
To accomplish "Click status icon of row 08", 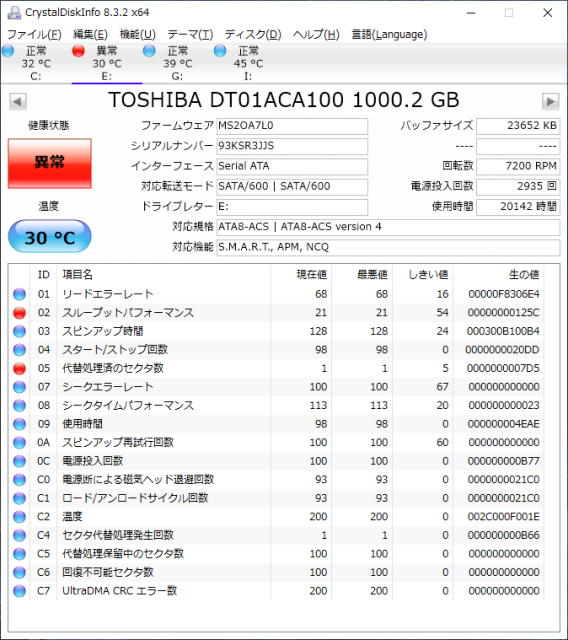I will tap(19, 405).
